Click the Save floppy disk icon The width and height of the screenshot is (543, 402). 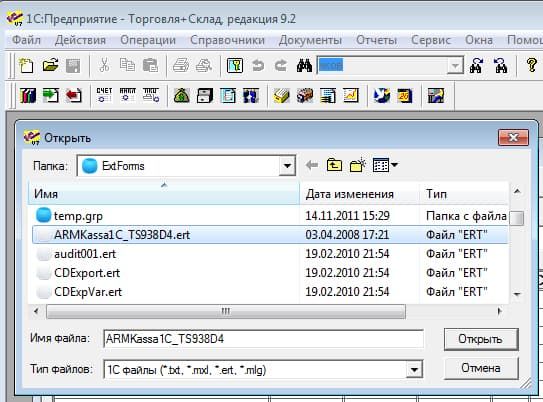pyautogui.click(x=73, y=65)
